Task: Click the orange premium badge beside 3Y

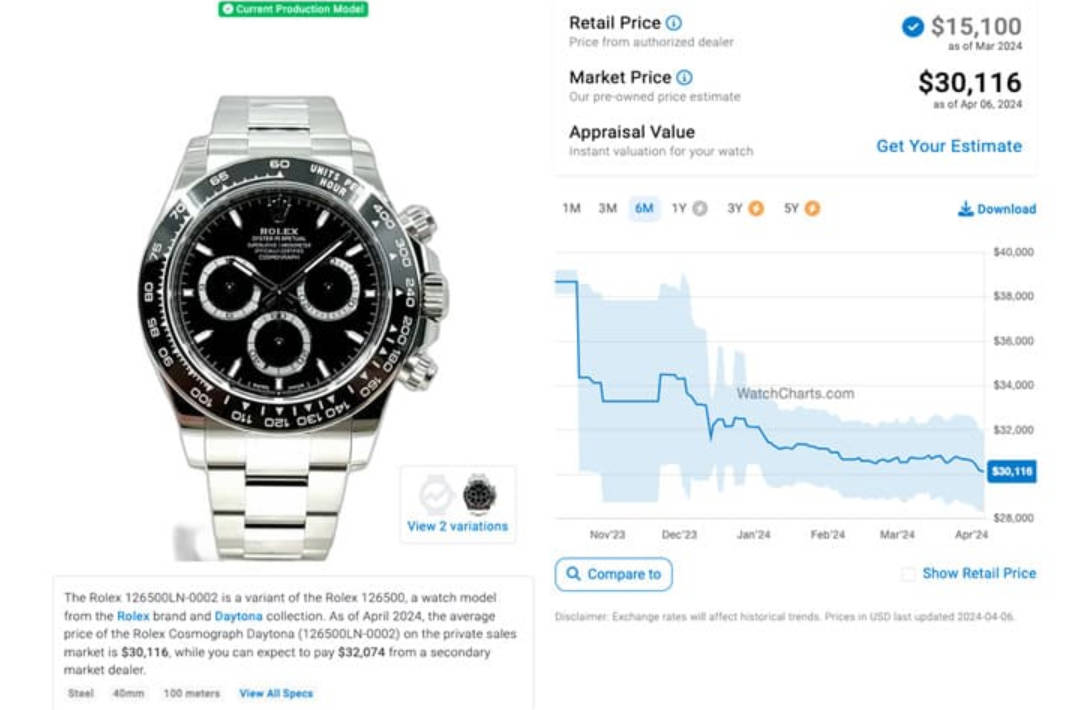Action: pyautogui.click(x=756, y=208)
